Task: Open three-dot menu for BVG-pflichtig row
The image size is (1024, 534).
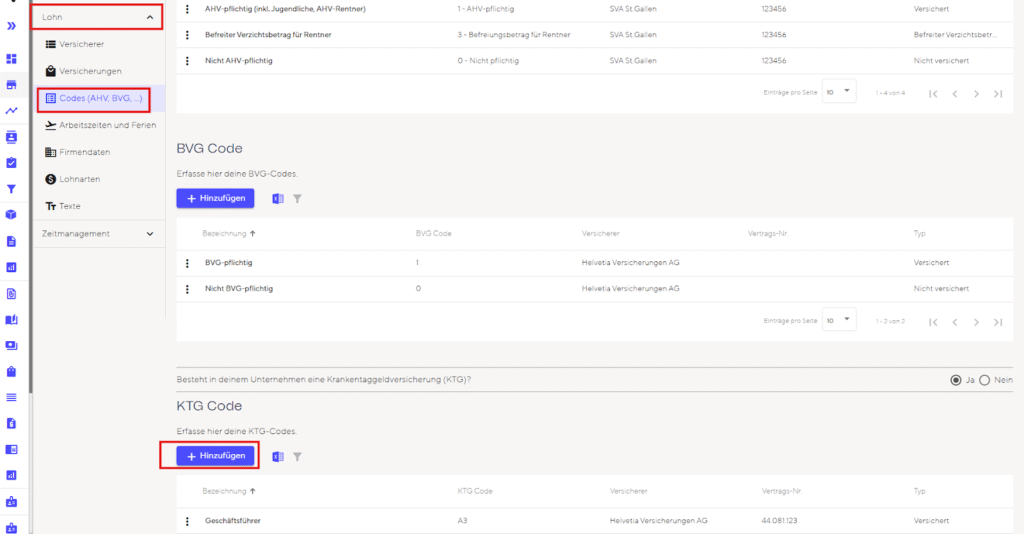Action: [187, 263]
